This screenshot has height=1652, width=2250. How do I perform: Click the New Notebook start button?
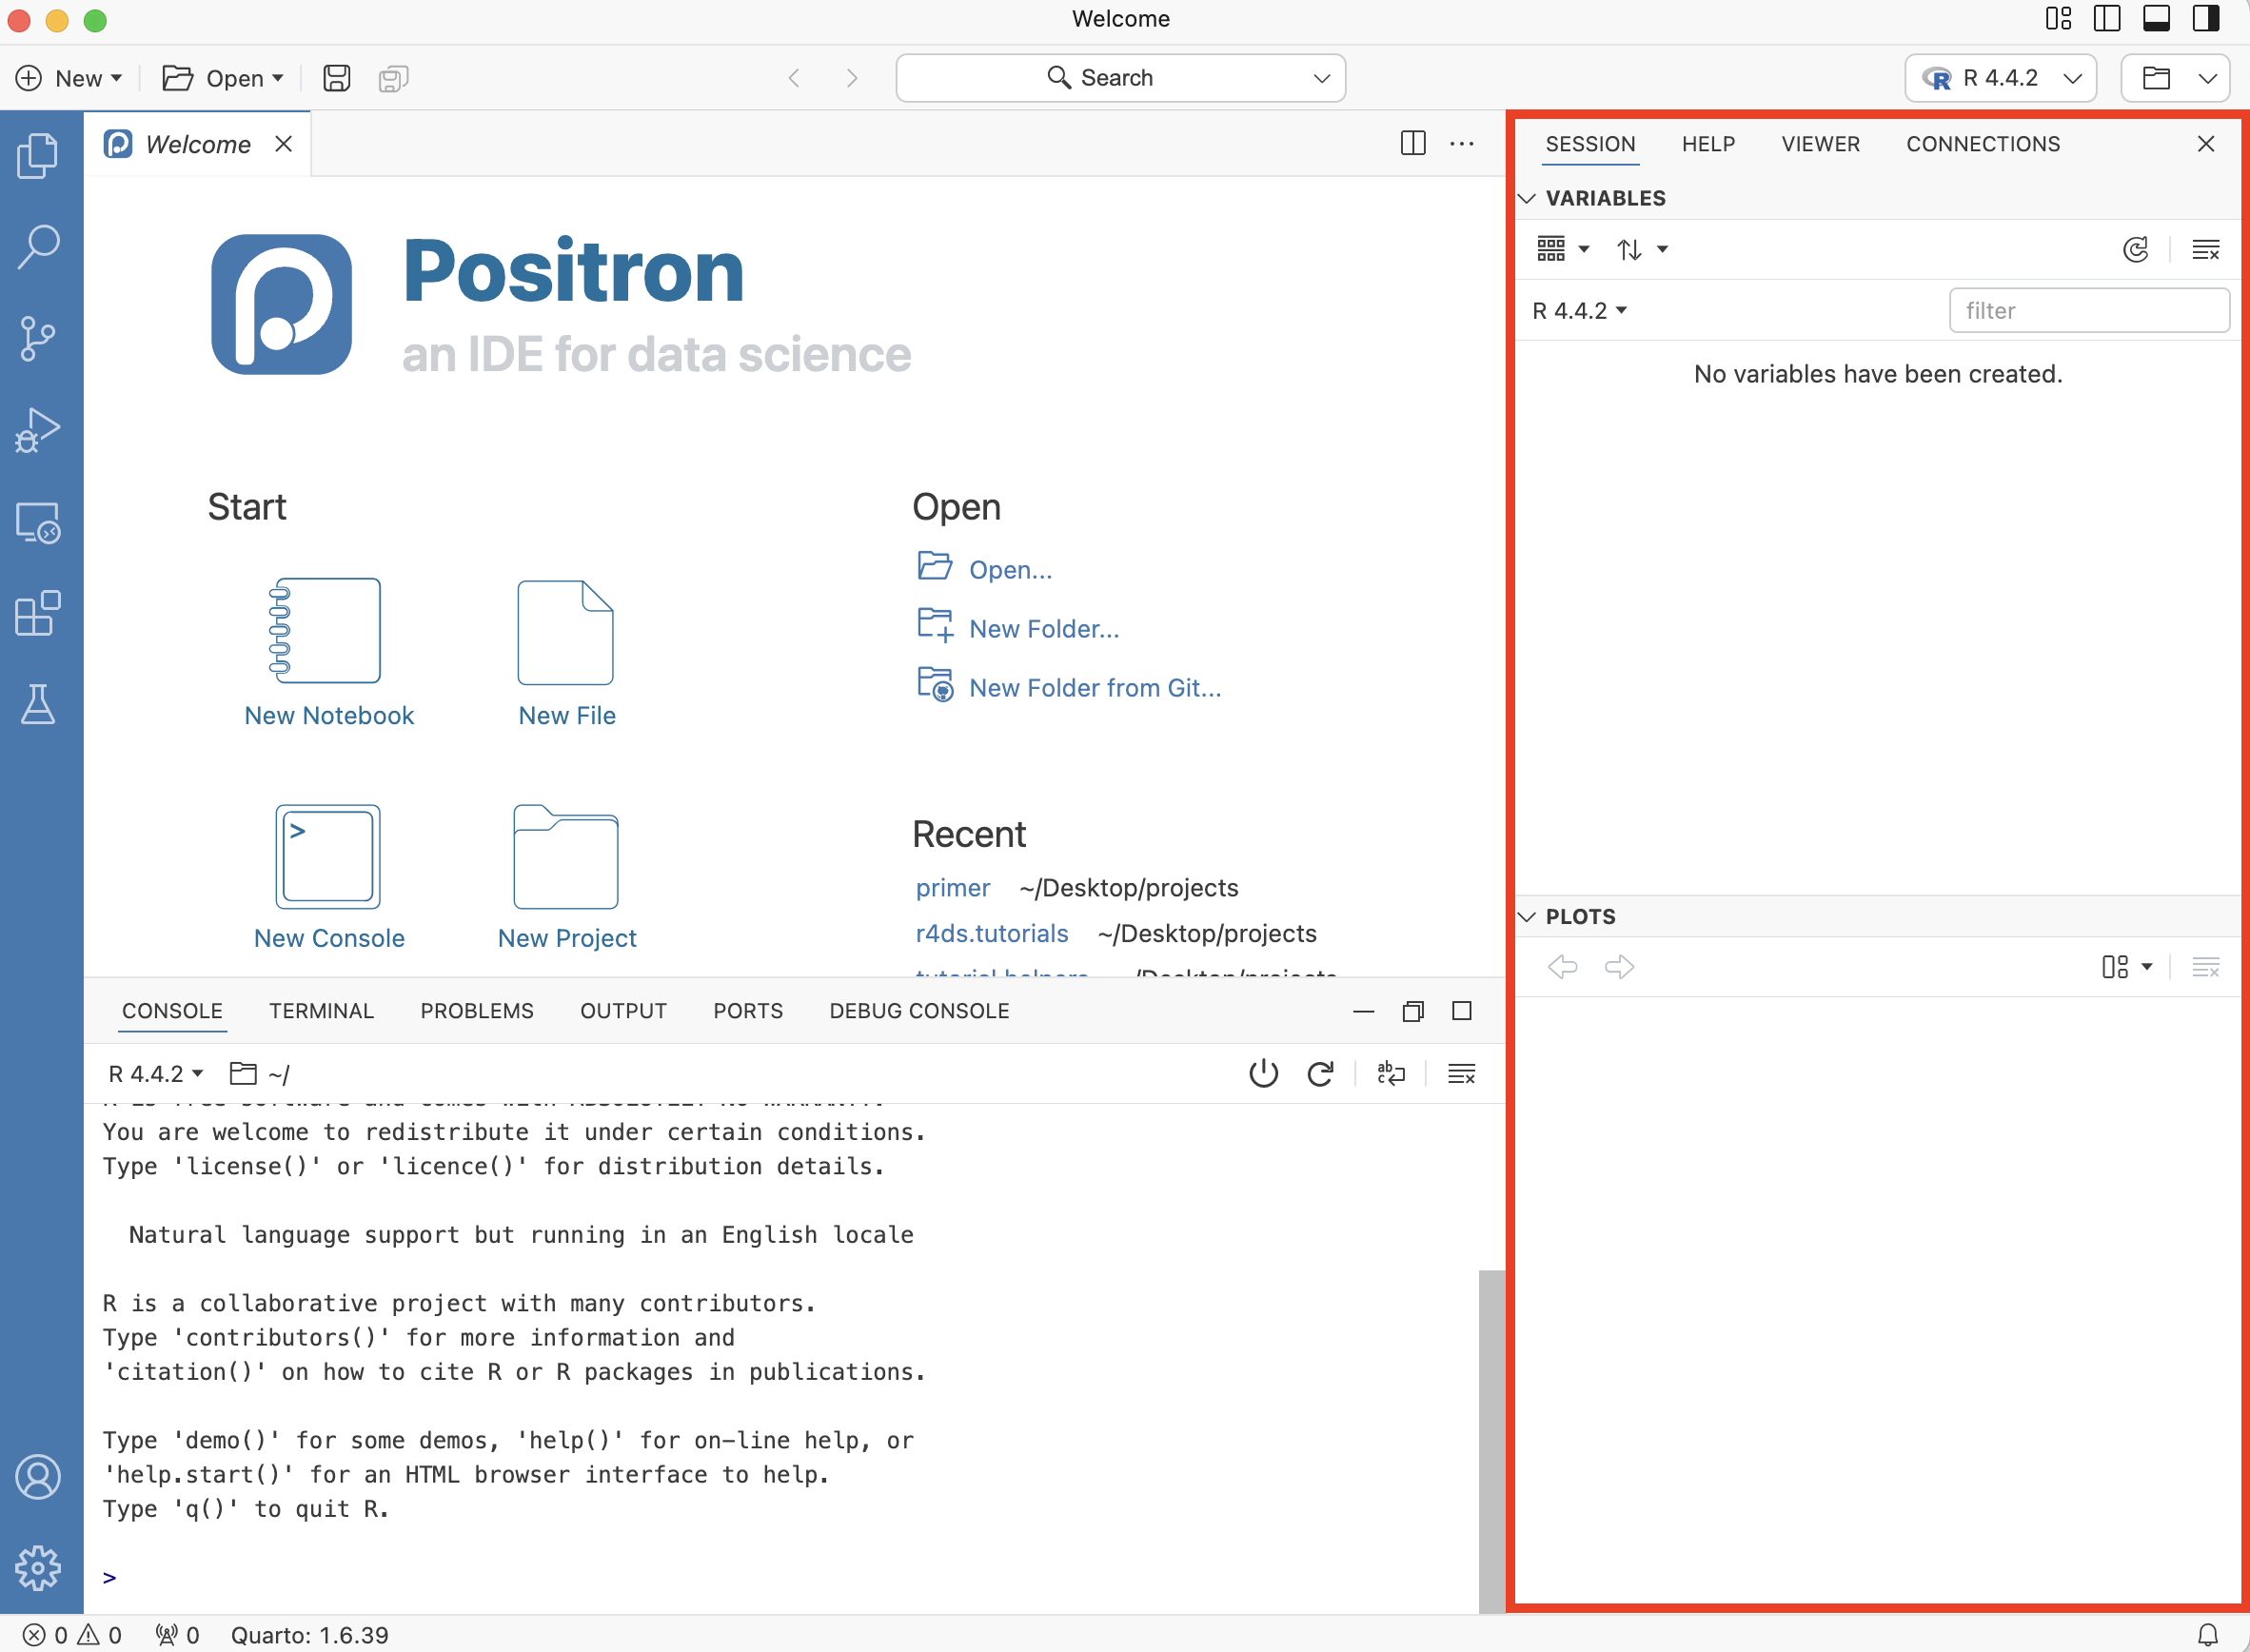click(x=329, y=652)
